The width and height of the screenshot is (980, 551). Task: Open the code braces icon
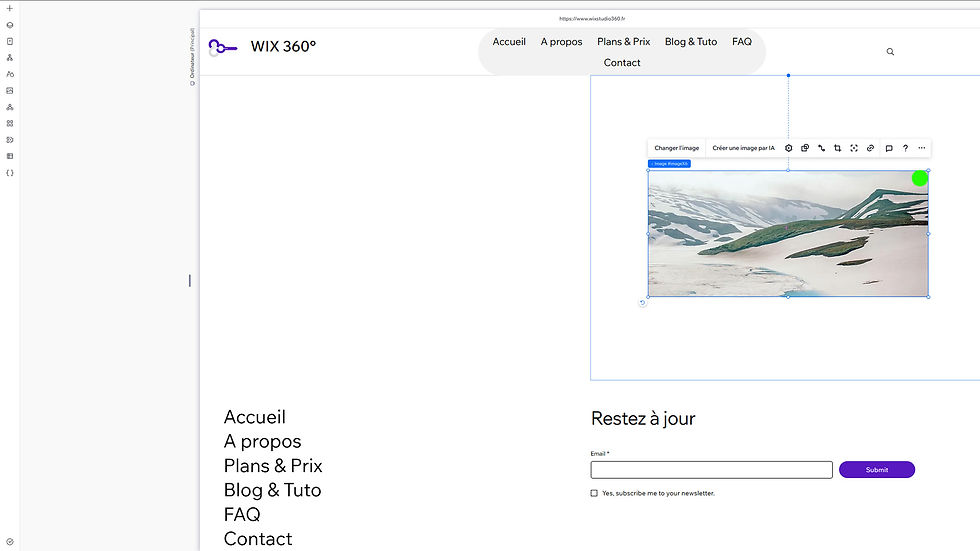(x=9, y=173)
